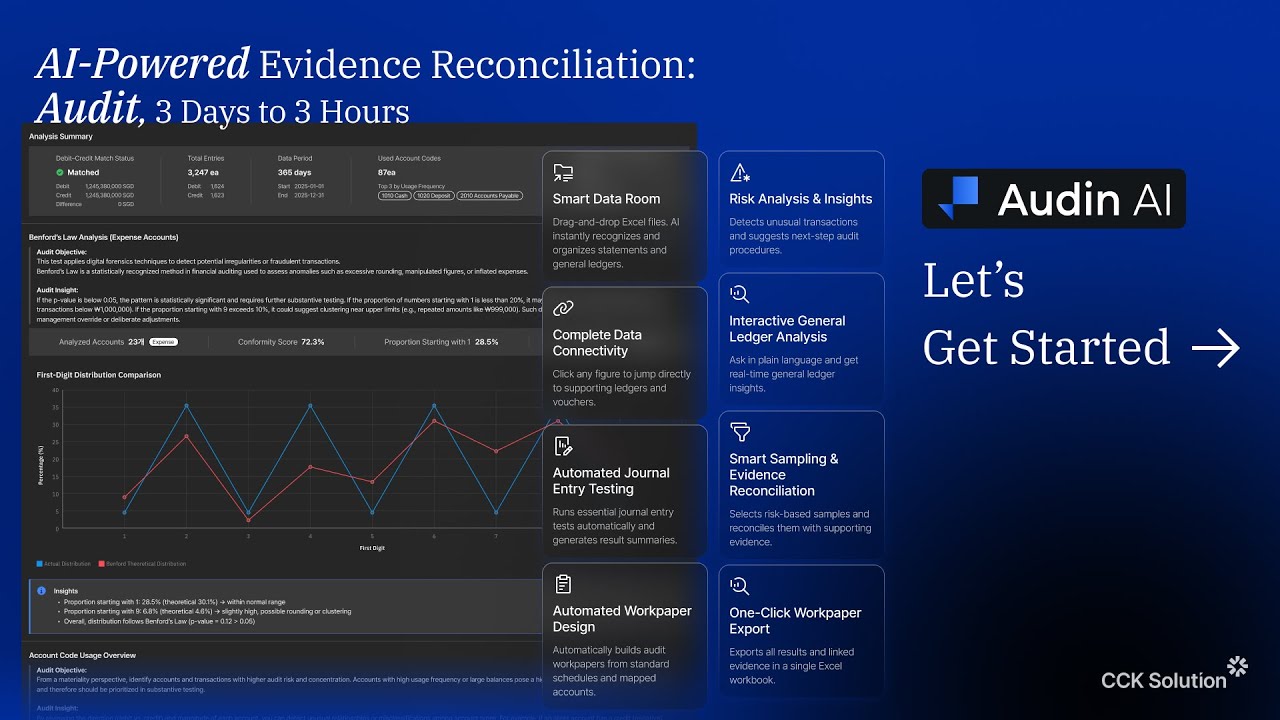Click the blue line peak at digit 2
Screen dimensions: 1280x720
[x=186, y=405]
